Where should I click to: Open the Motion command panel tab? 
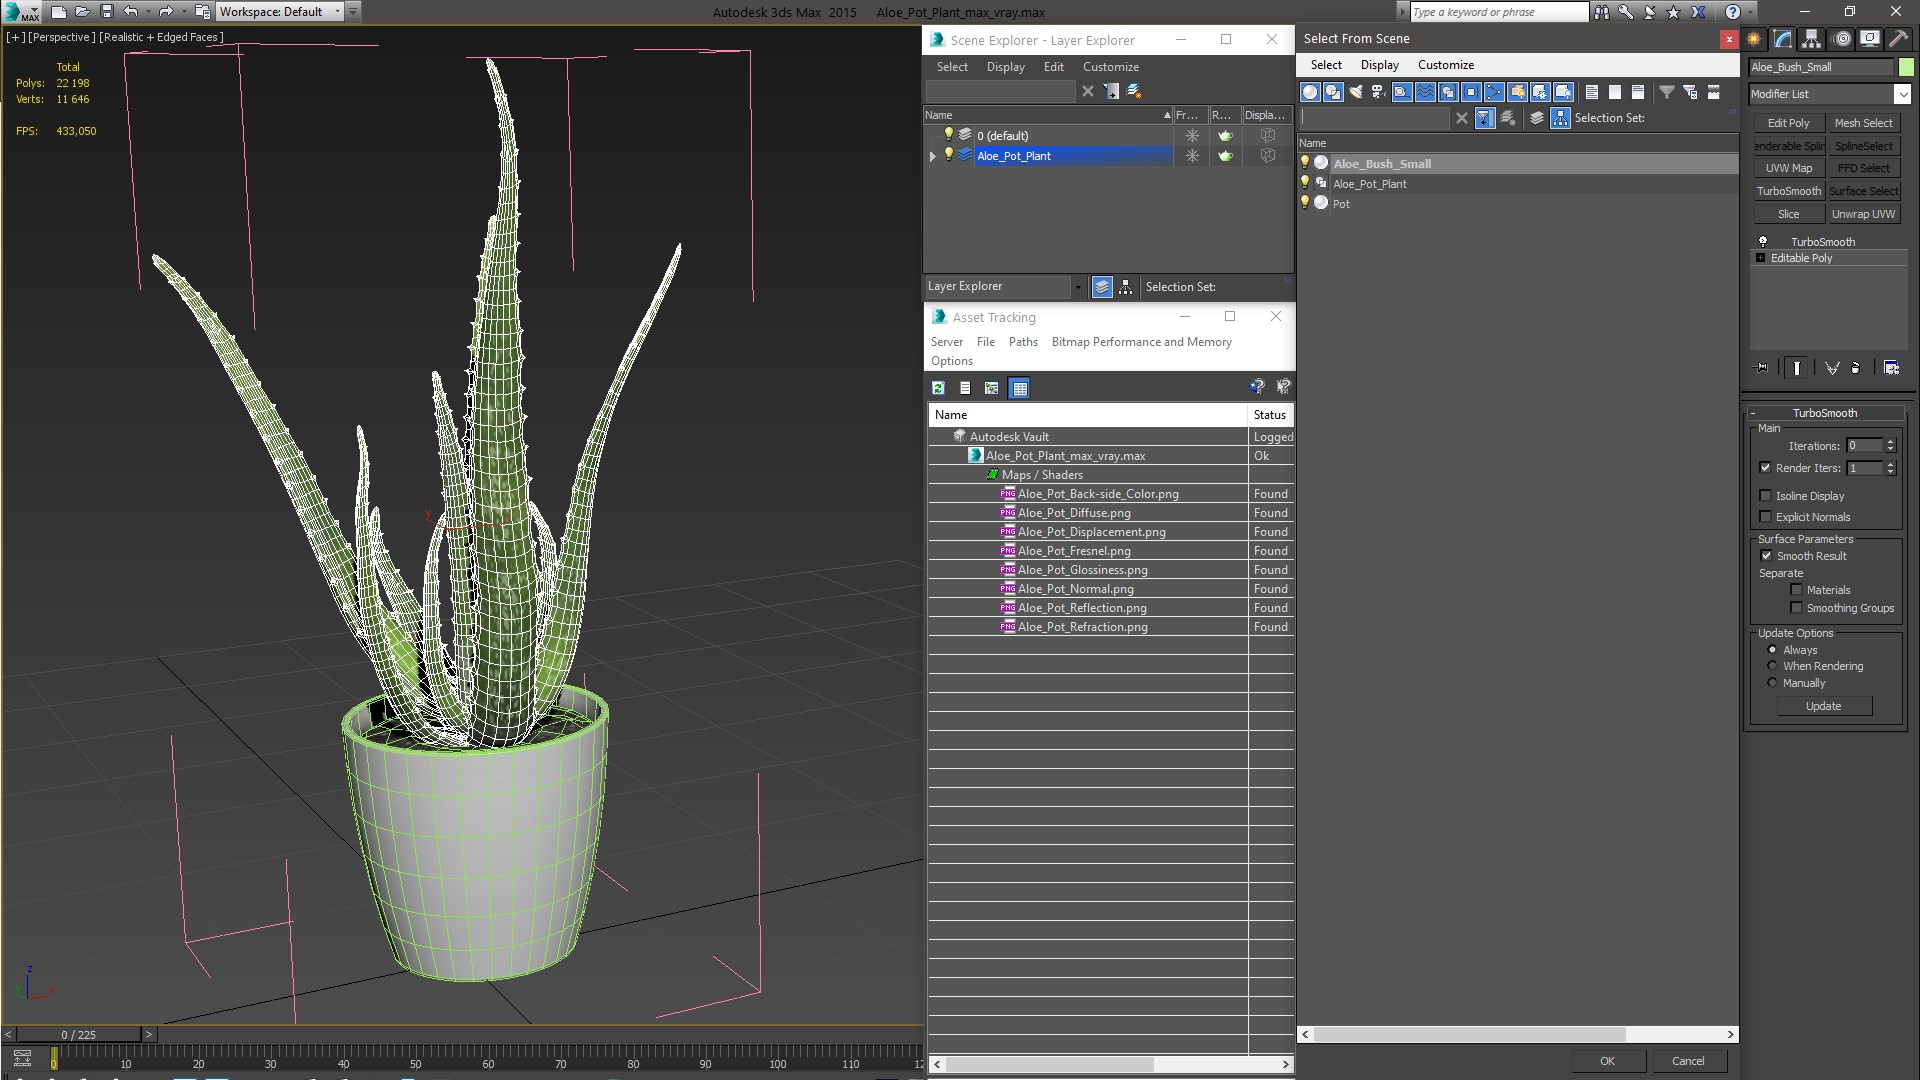(x=1841, y=39)
